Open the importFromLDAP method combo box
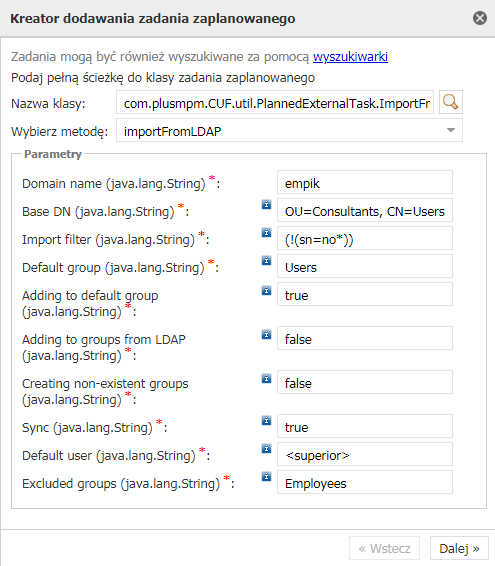Image resolution: width=495 pixels, height=566 pixels. [x=289, y=130]
